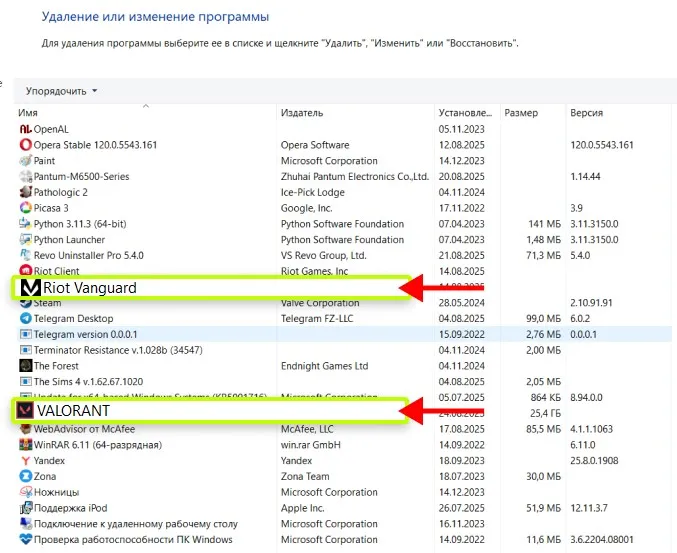Click publisher McAfee, LLC
This screenshot has width=677, height=553.
pyautogui.click(x=307, y=429)
